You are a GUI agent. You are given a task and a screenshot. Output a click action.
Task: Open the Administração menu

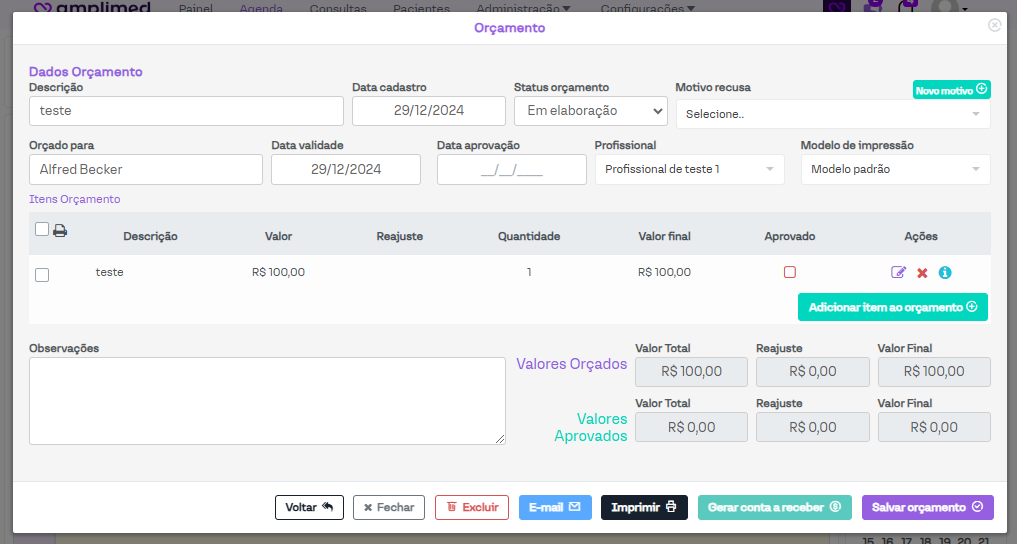click(x=524, y=8)
